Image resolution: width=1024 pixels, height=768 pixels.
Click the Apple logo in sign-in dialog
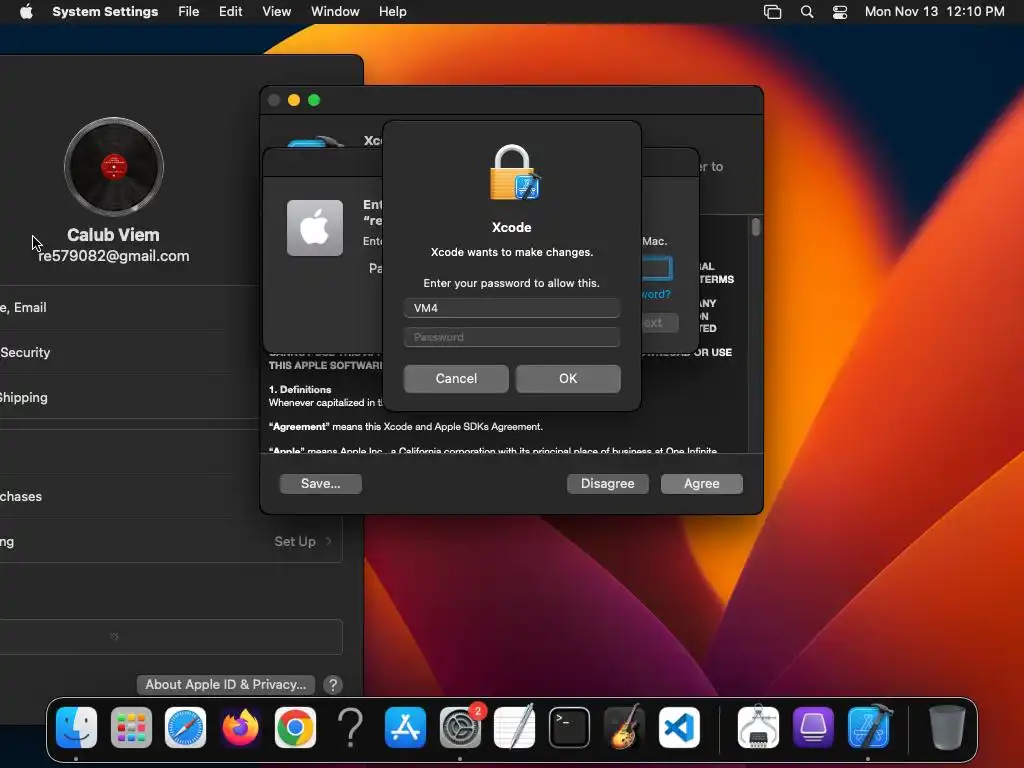(315, 228)
